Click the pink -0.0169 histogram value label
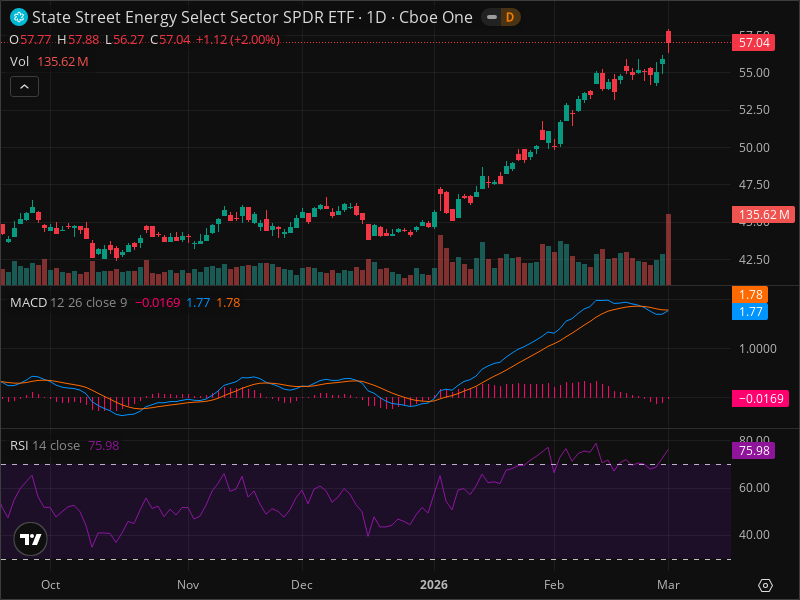The height and width of the screenshot is (600, 800). coord(760,398)
